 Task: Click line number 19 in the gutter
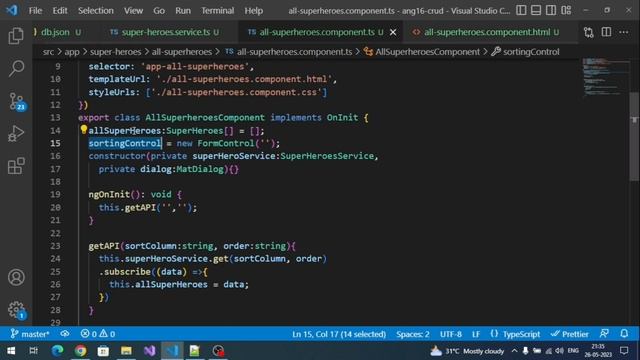[55, 194]
